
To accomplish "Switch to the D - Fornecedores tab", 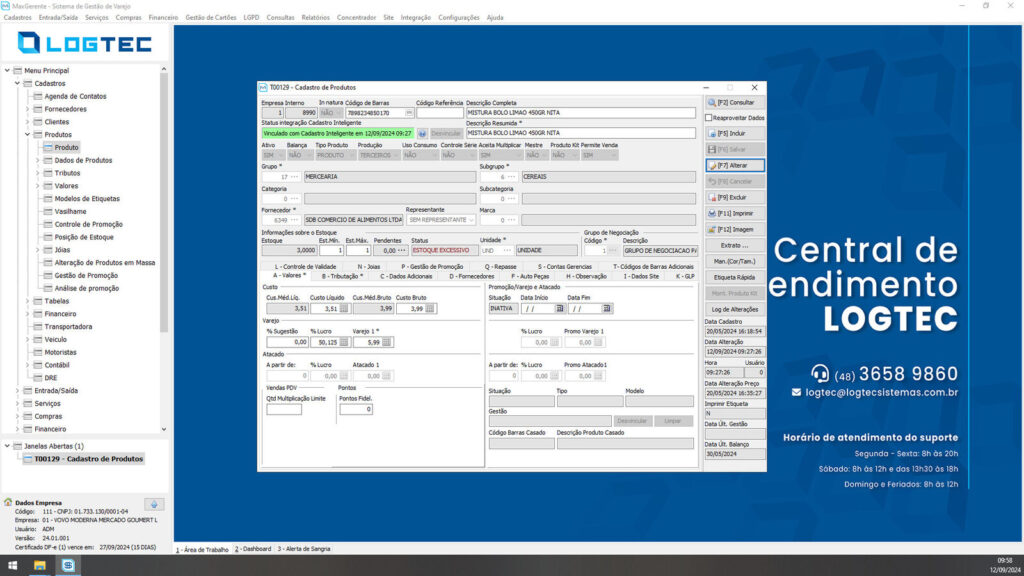I will pos(472,276).
